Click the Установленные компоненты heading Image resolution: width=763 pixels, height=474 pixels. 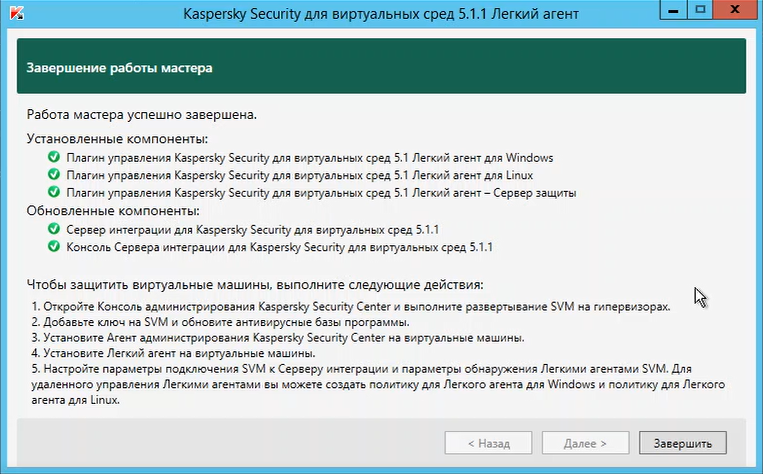117,139
